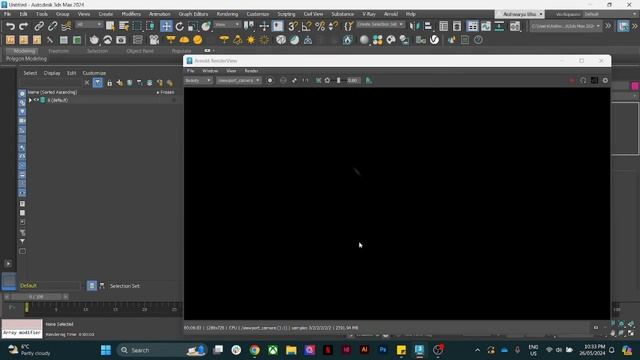
Task: Open Scene Explorer Display menu
Action: (x=52, y=73)
